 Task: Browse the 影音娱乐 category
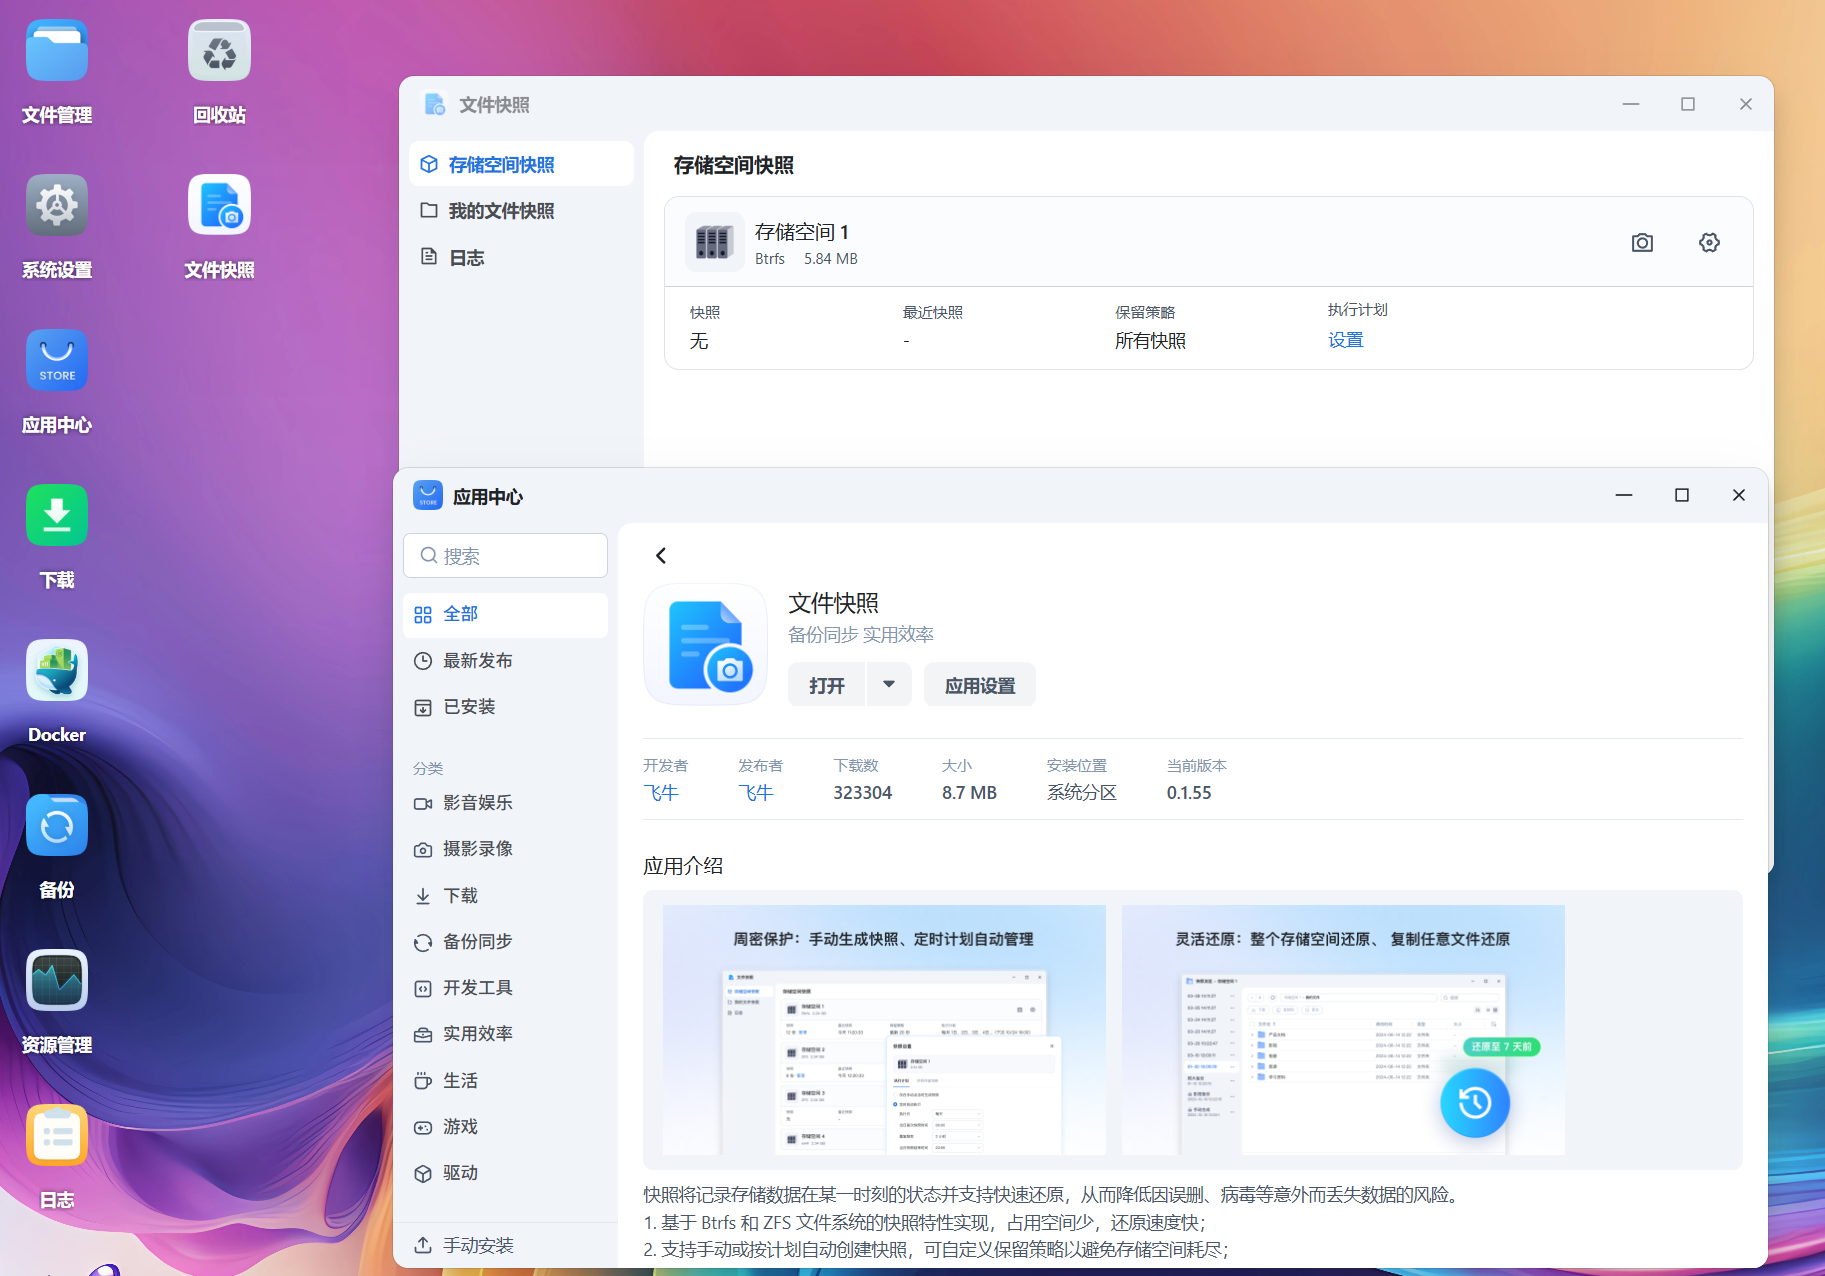coord(505,803)
